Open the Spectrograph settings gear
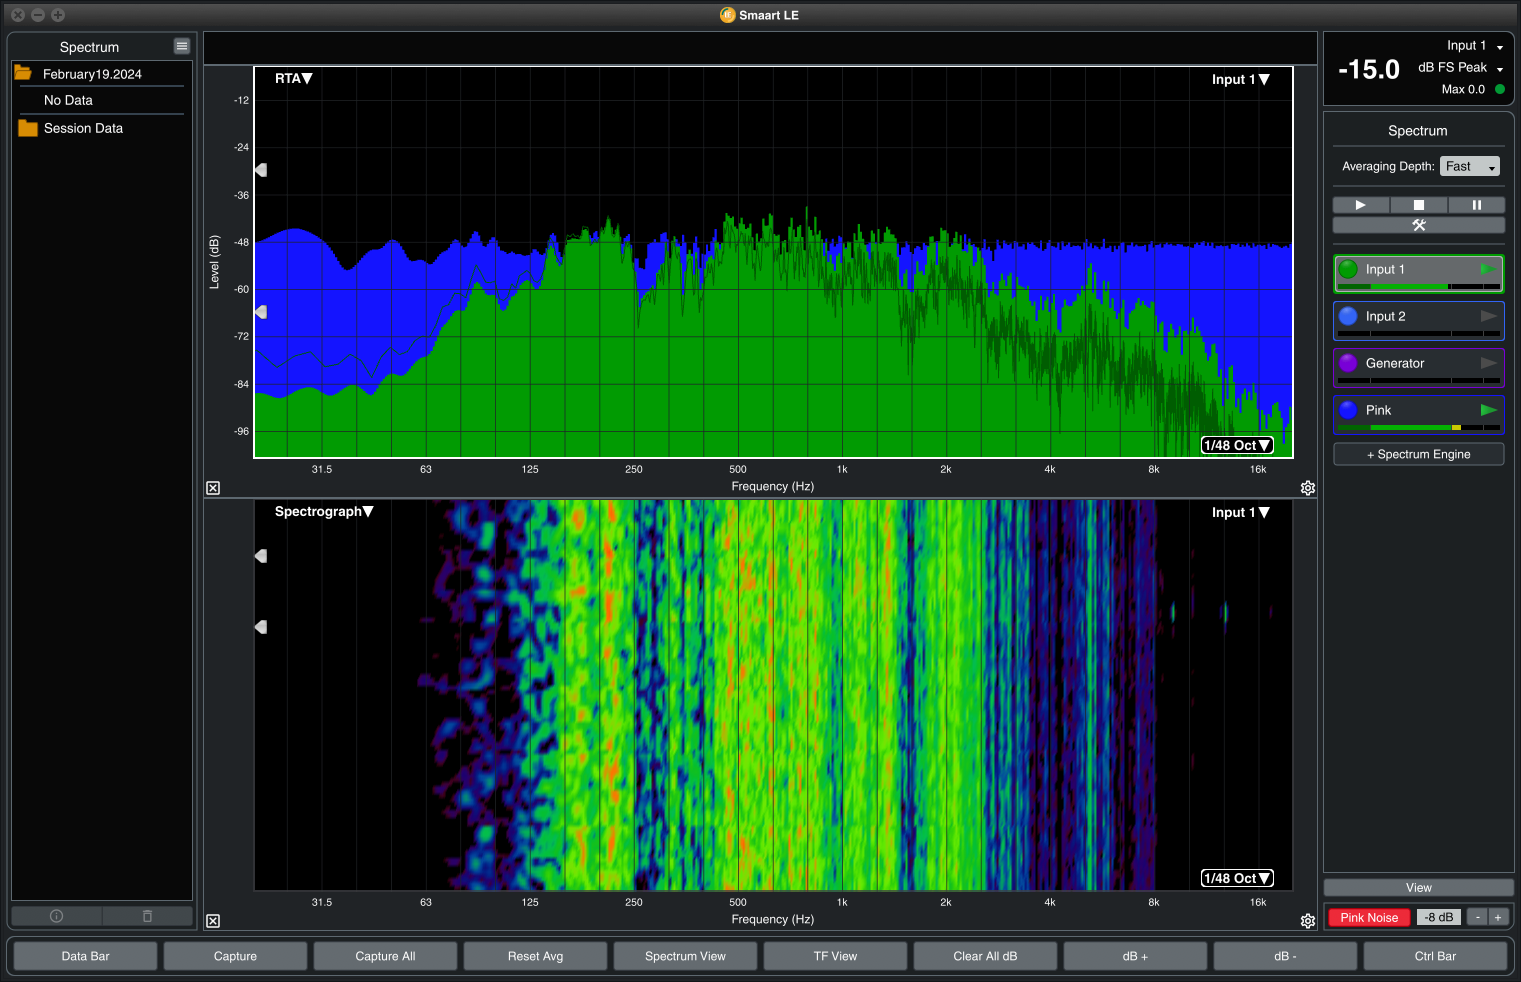The image size is (1521, 982). [x=1307, y=921]
